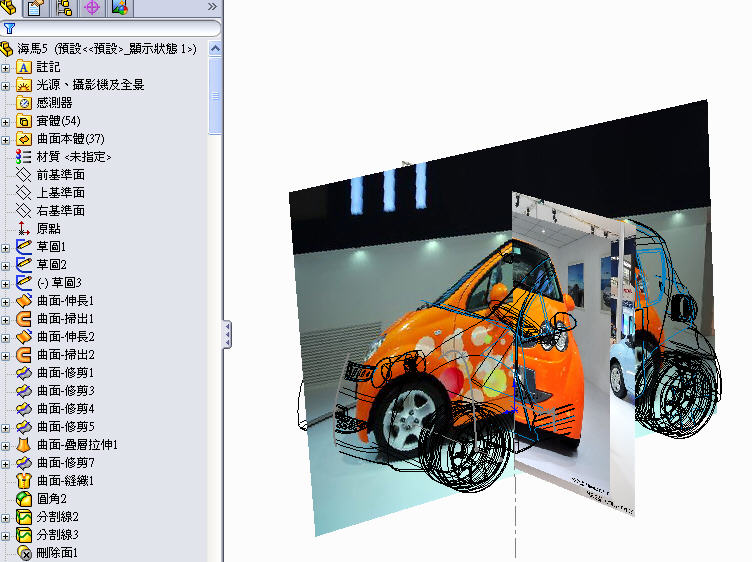Click the 草圖3 sketch icon
This screenshot has width=752, height=562.
point(24,282)
